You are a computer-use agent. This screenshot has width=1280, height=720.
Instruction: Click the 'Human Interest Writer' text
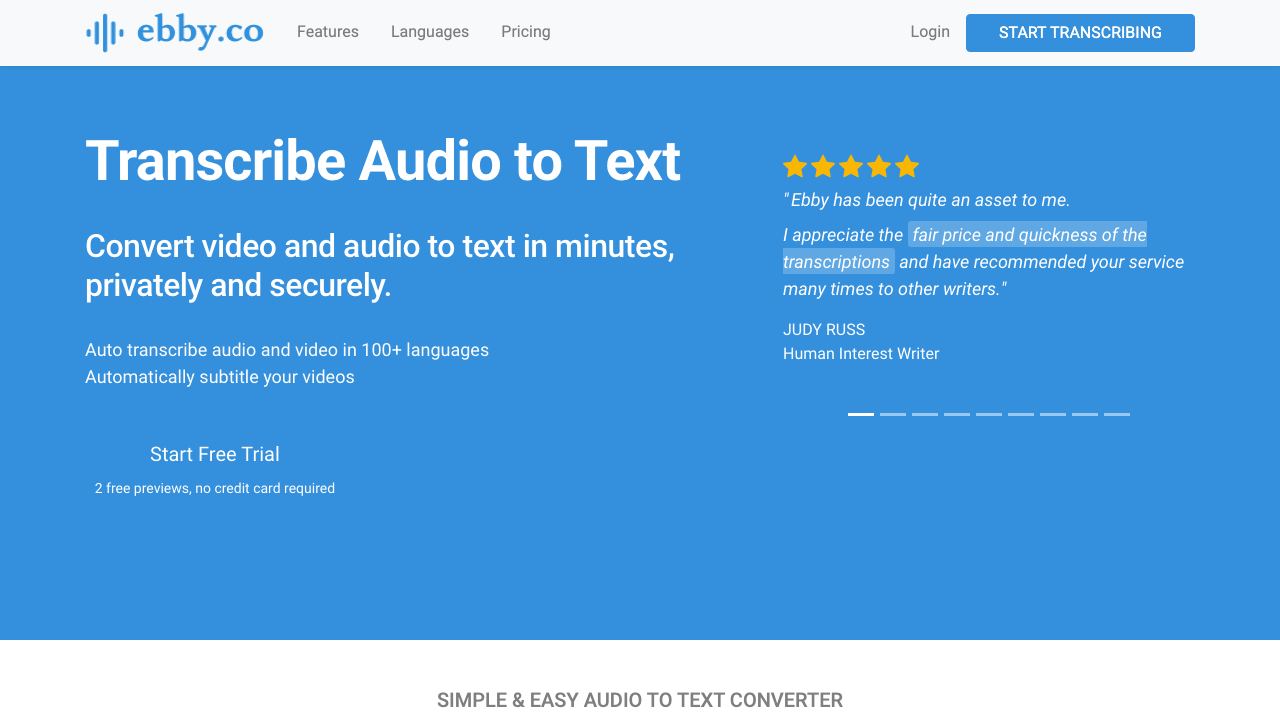coord(861,354)
